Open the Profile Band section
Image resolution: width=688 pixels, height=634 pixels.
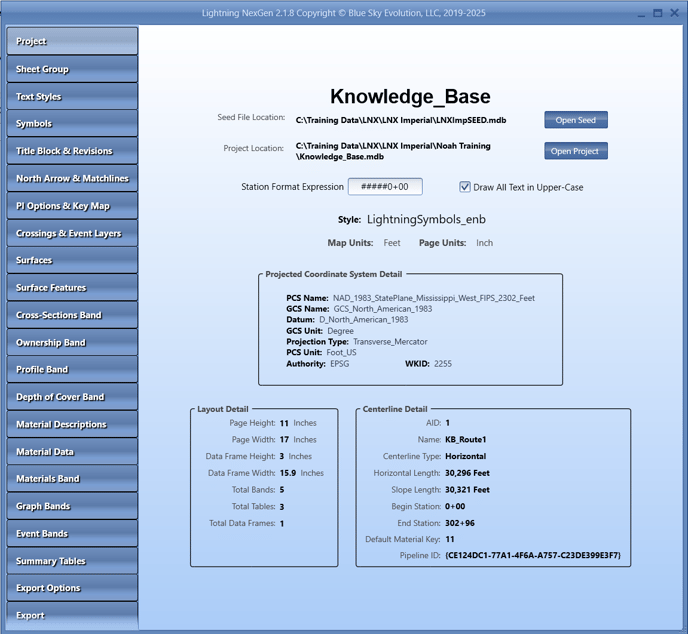(x=72, y=369)
